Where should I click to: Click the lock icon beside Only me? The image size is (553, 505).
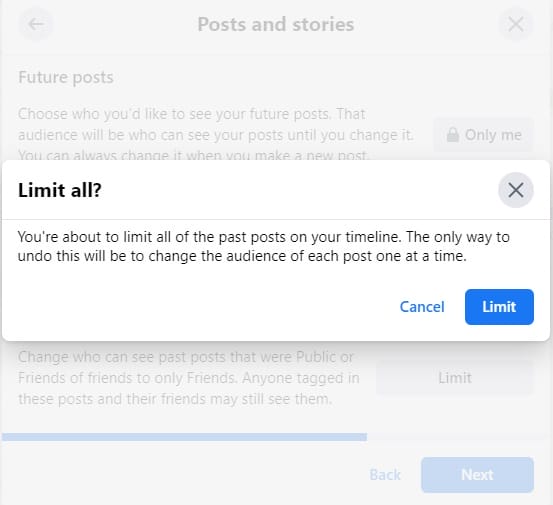[452, 135]
